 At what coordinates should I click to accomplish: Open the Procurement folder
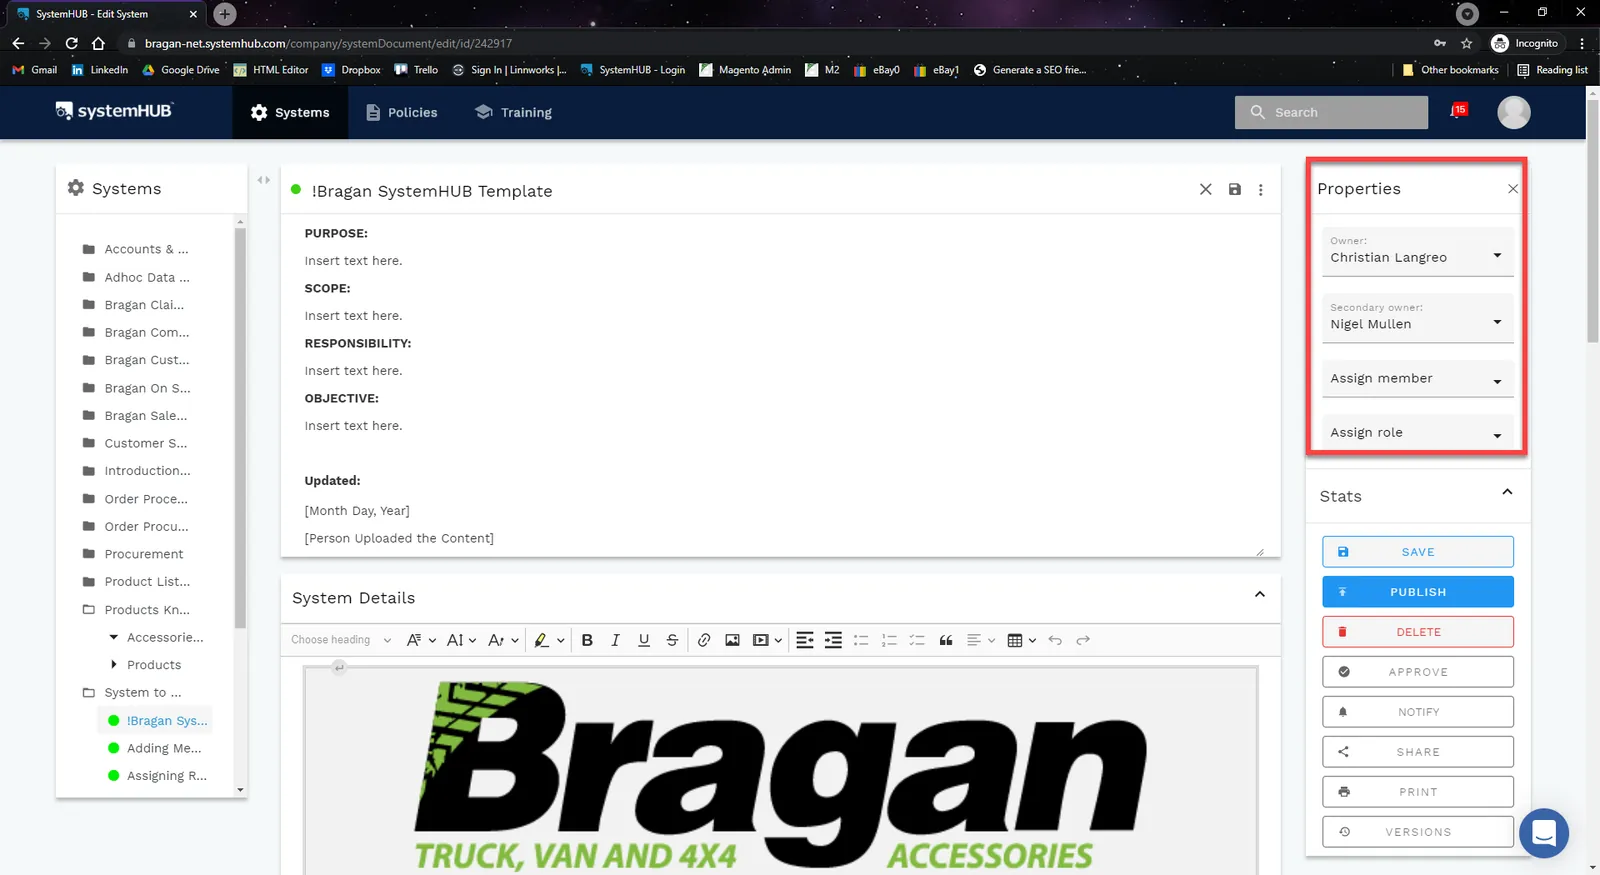(133, 554)
